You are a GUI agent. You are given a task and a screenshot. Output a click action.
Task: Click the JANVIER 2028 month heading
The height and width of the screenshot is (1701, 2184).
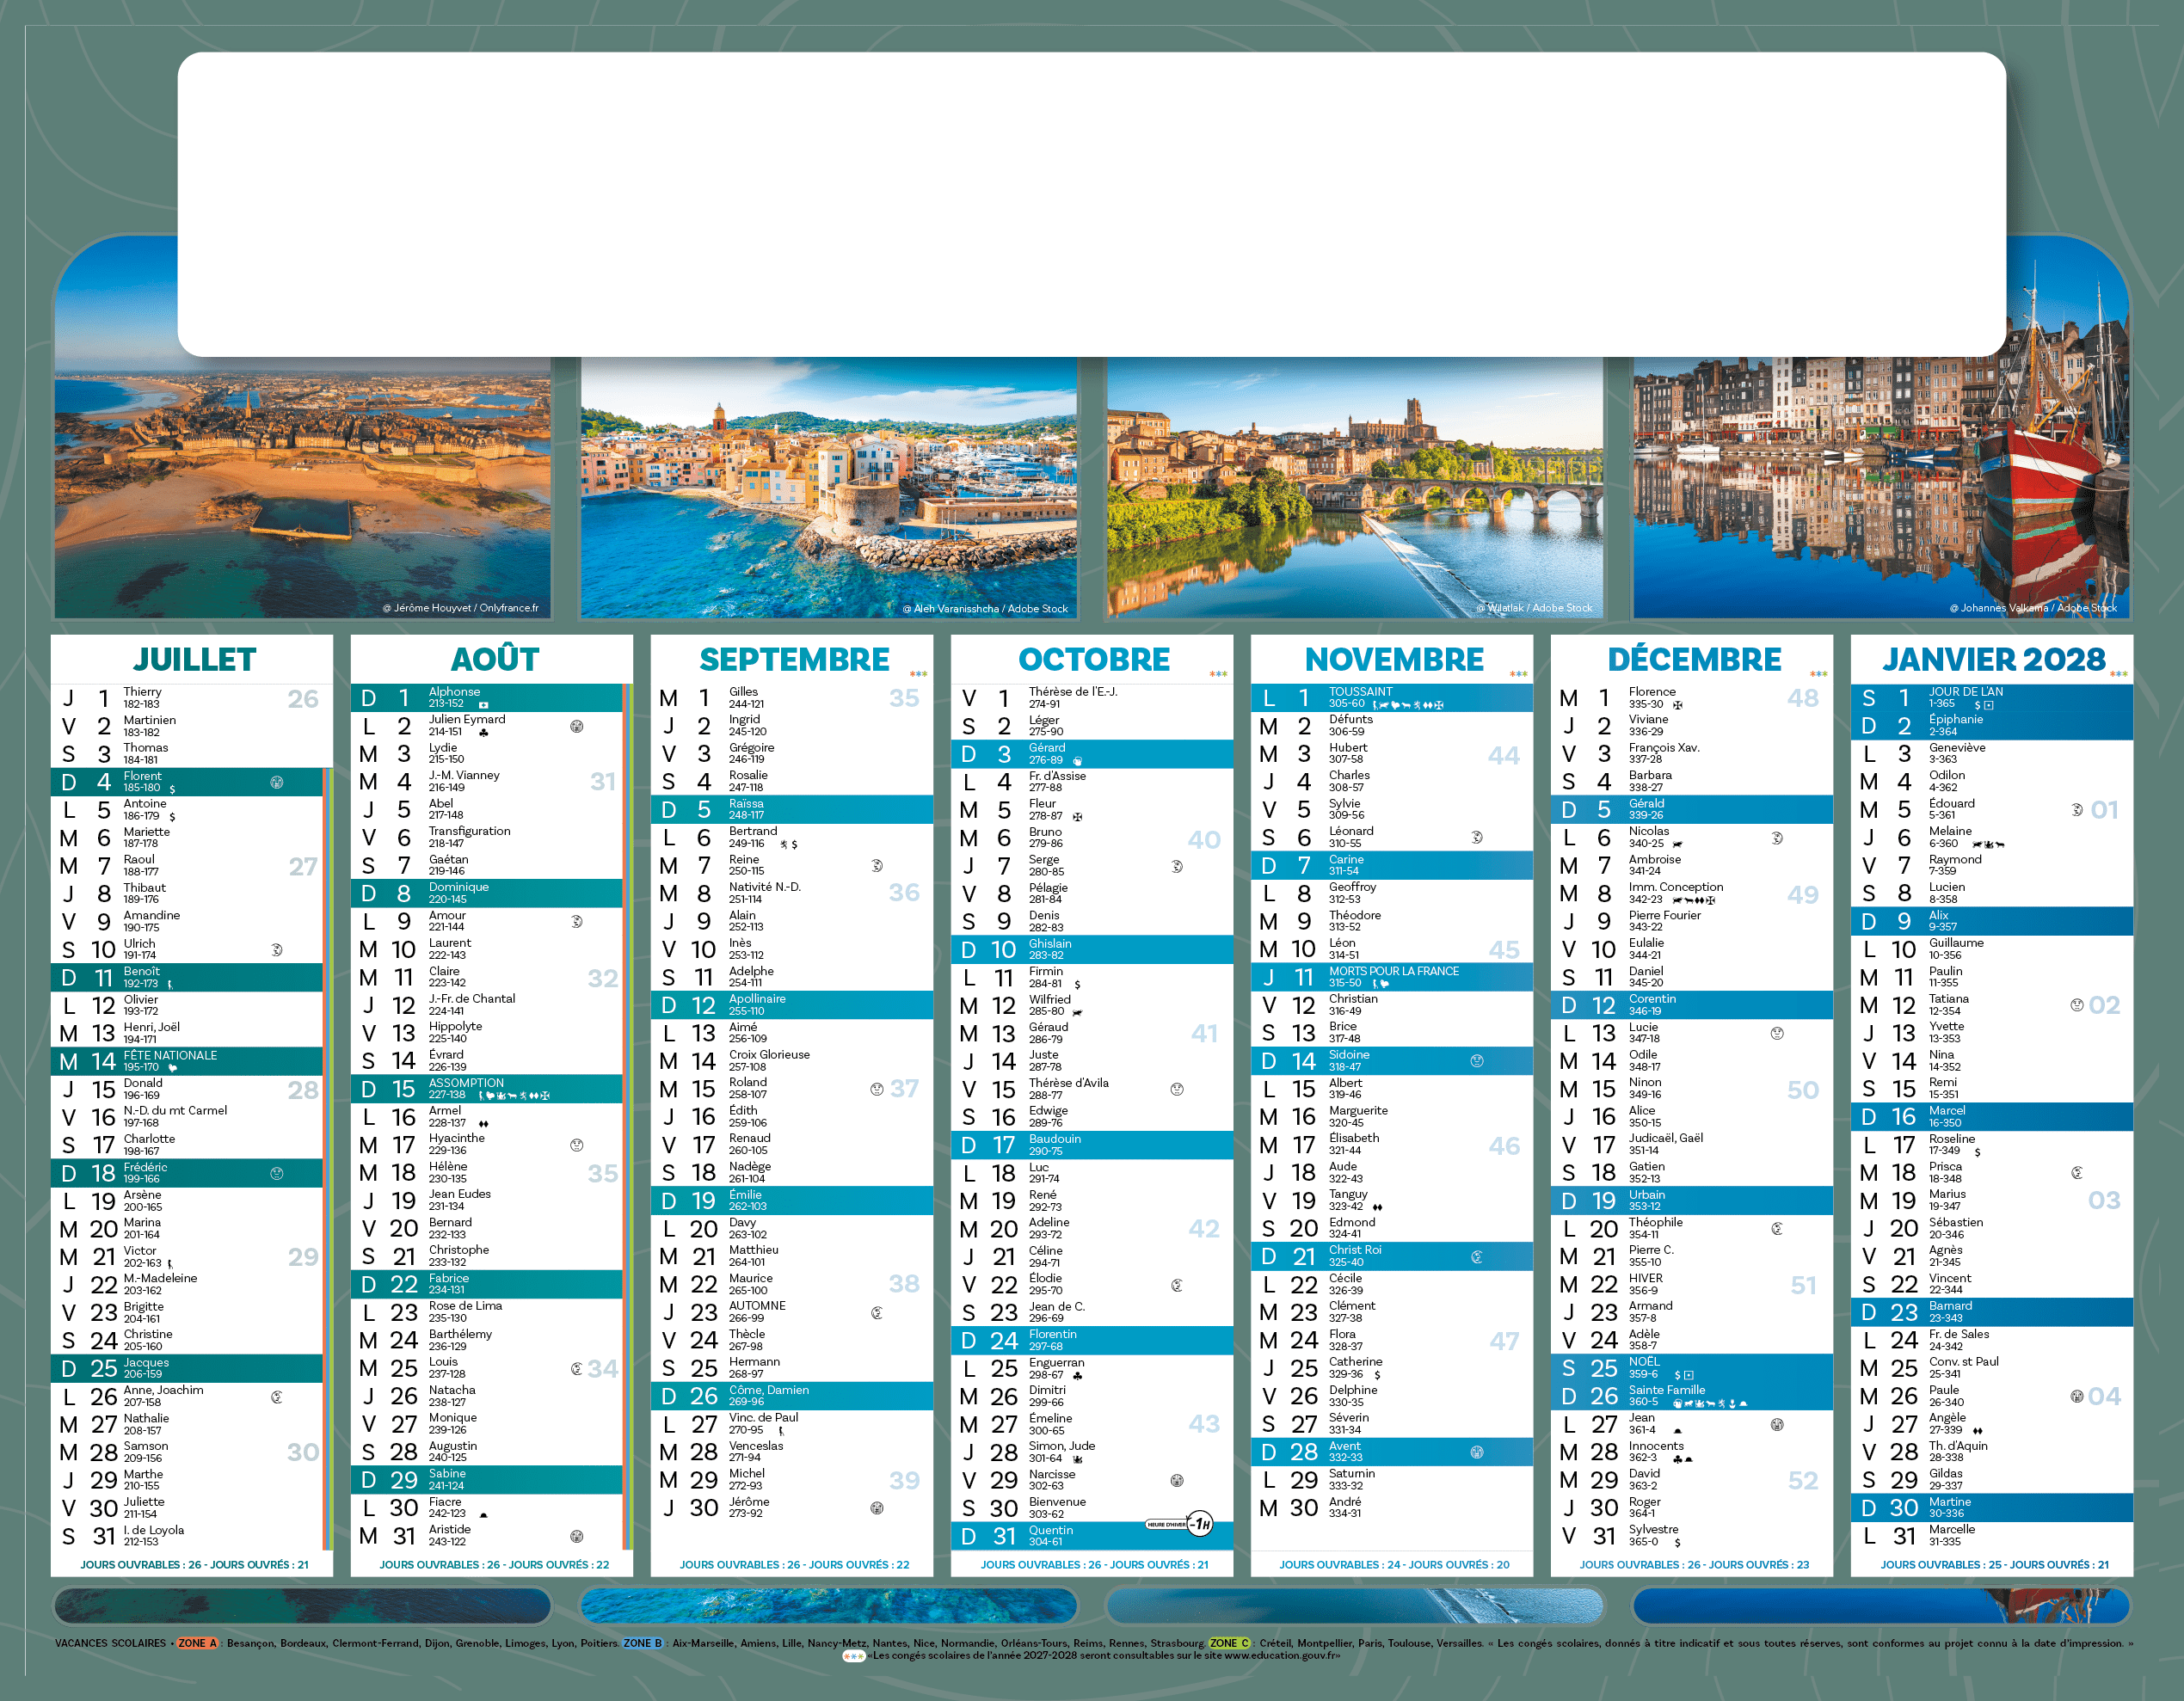[x=1993, y=660]
